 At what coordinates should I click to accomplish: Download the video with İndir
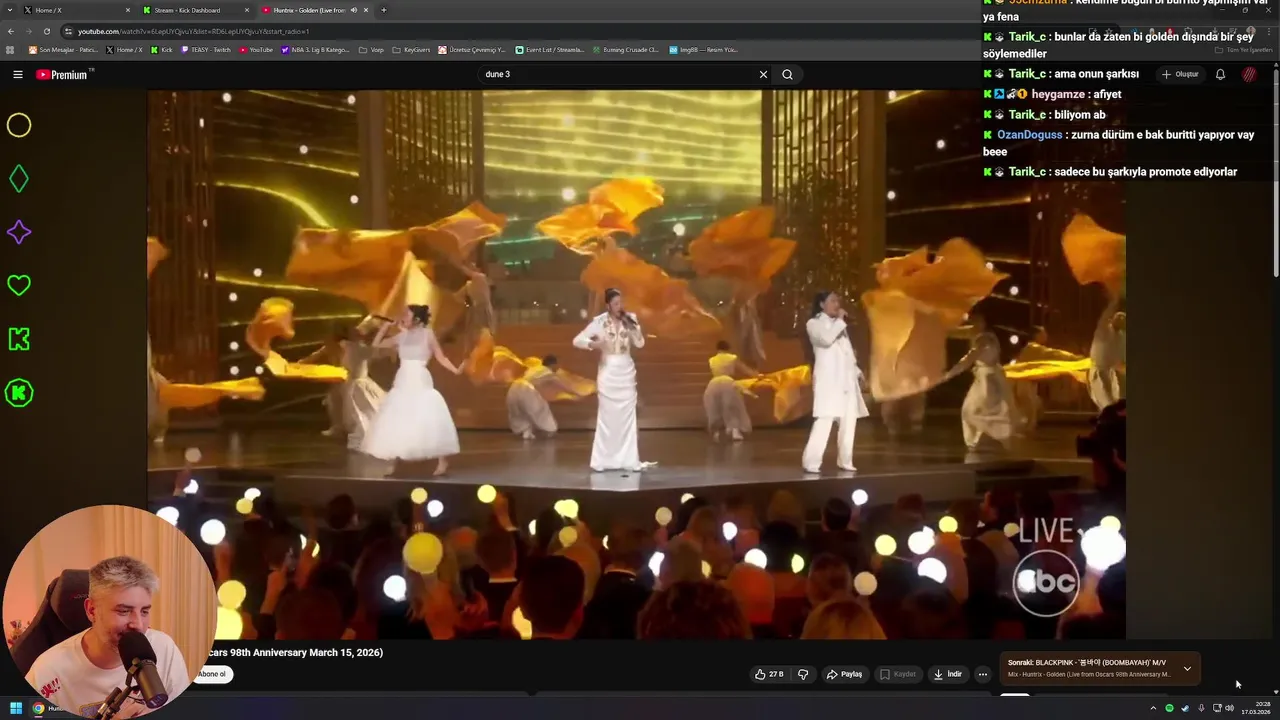click(x=948, y=674)
